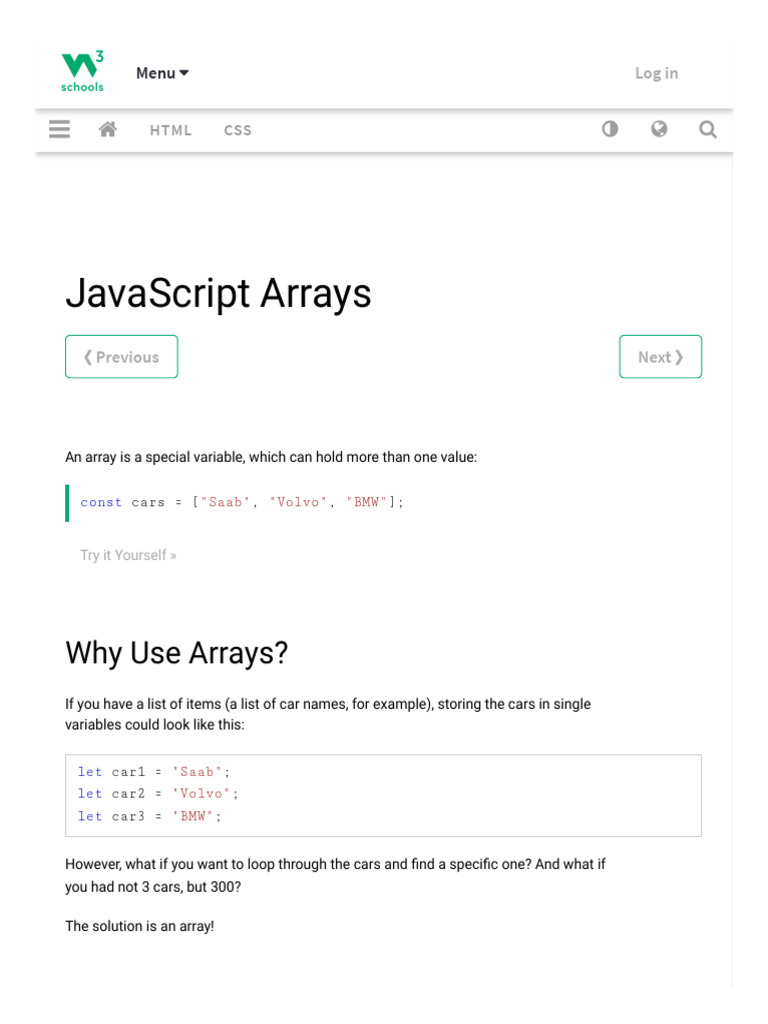
Task: Click the JavaScript Arrays heading
Action: [218, 293]
